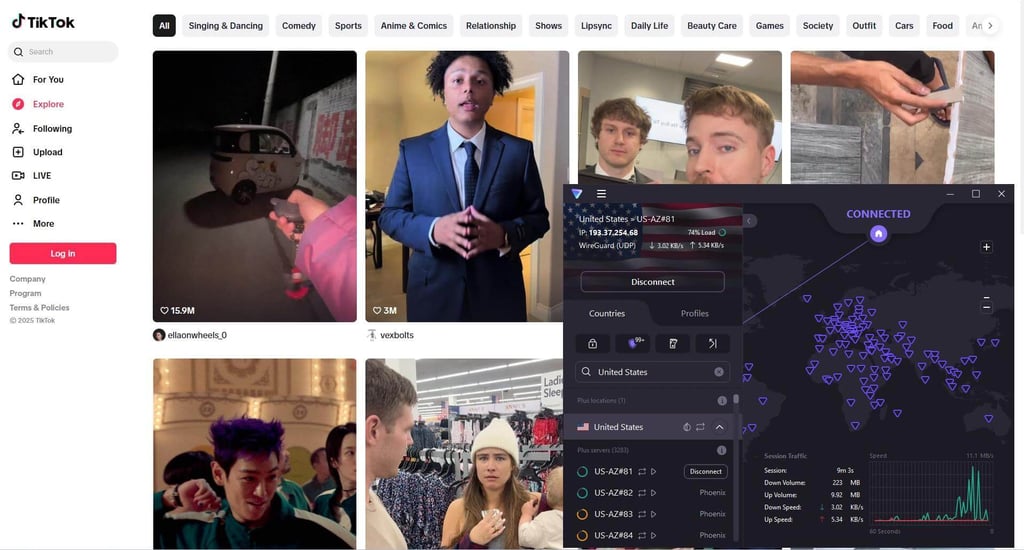
Task: Toggle Secure Core lock icon in VPN
Action: point(592,344)
